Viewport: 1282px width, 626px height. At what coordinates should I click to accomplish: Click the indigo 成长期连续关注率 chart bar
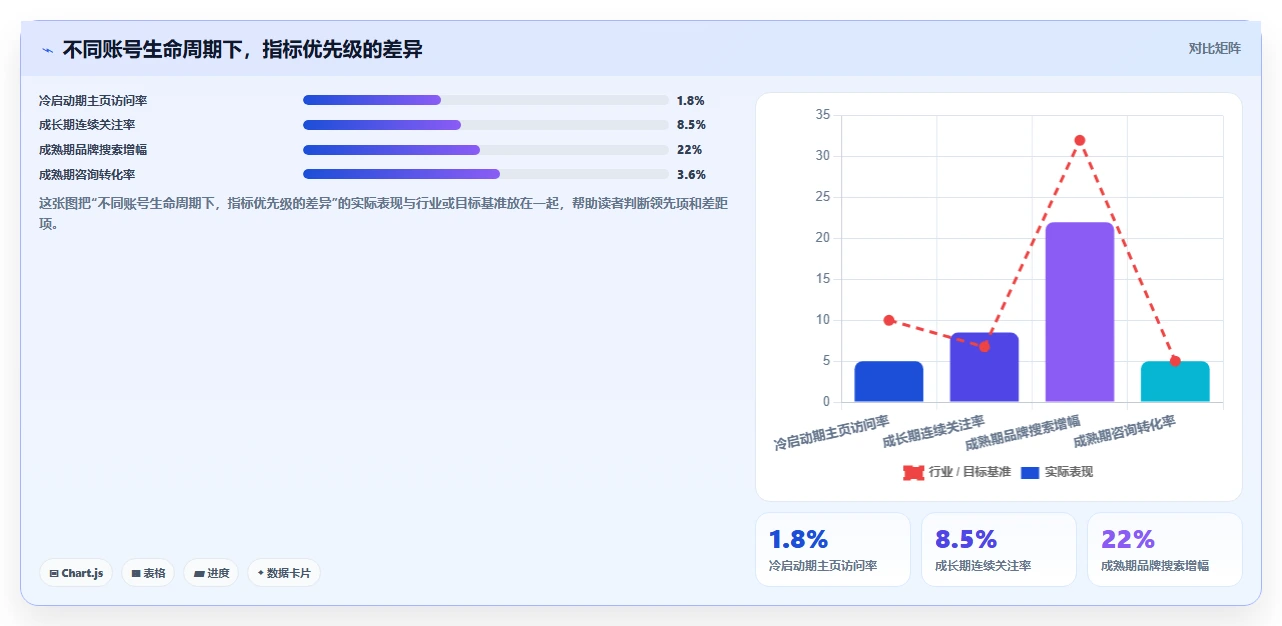(x=984, y=367)
